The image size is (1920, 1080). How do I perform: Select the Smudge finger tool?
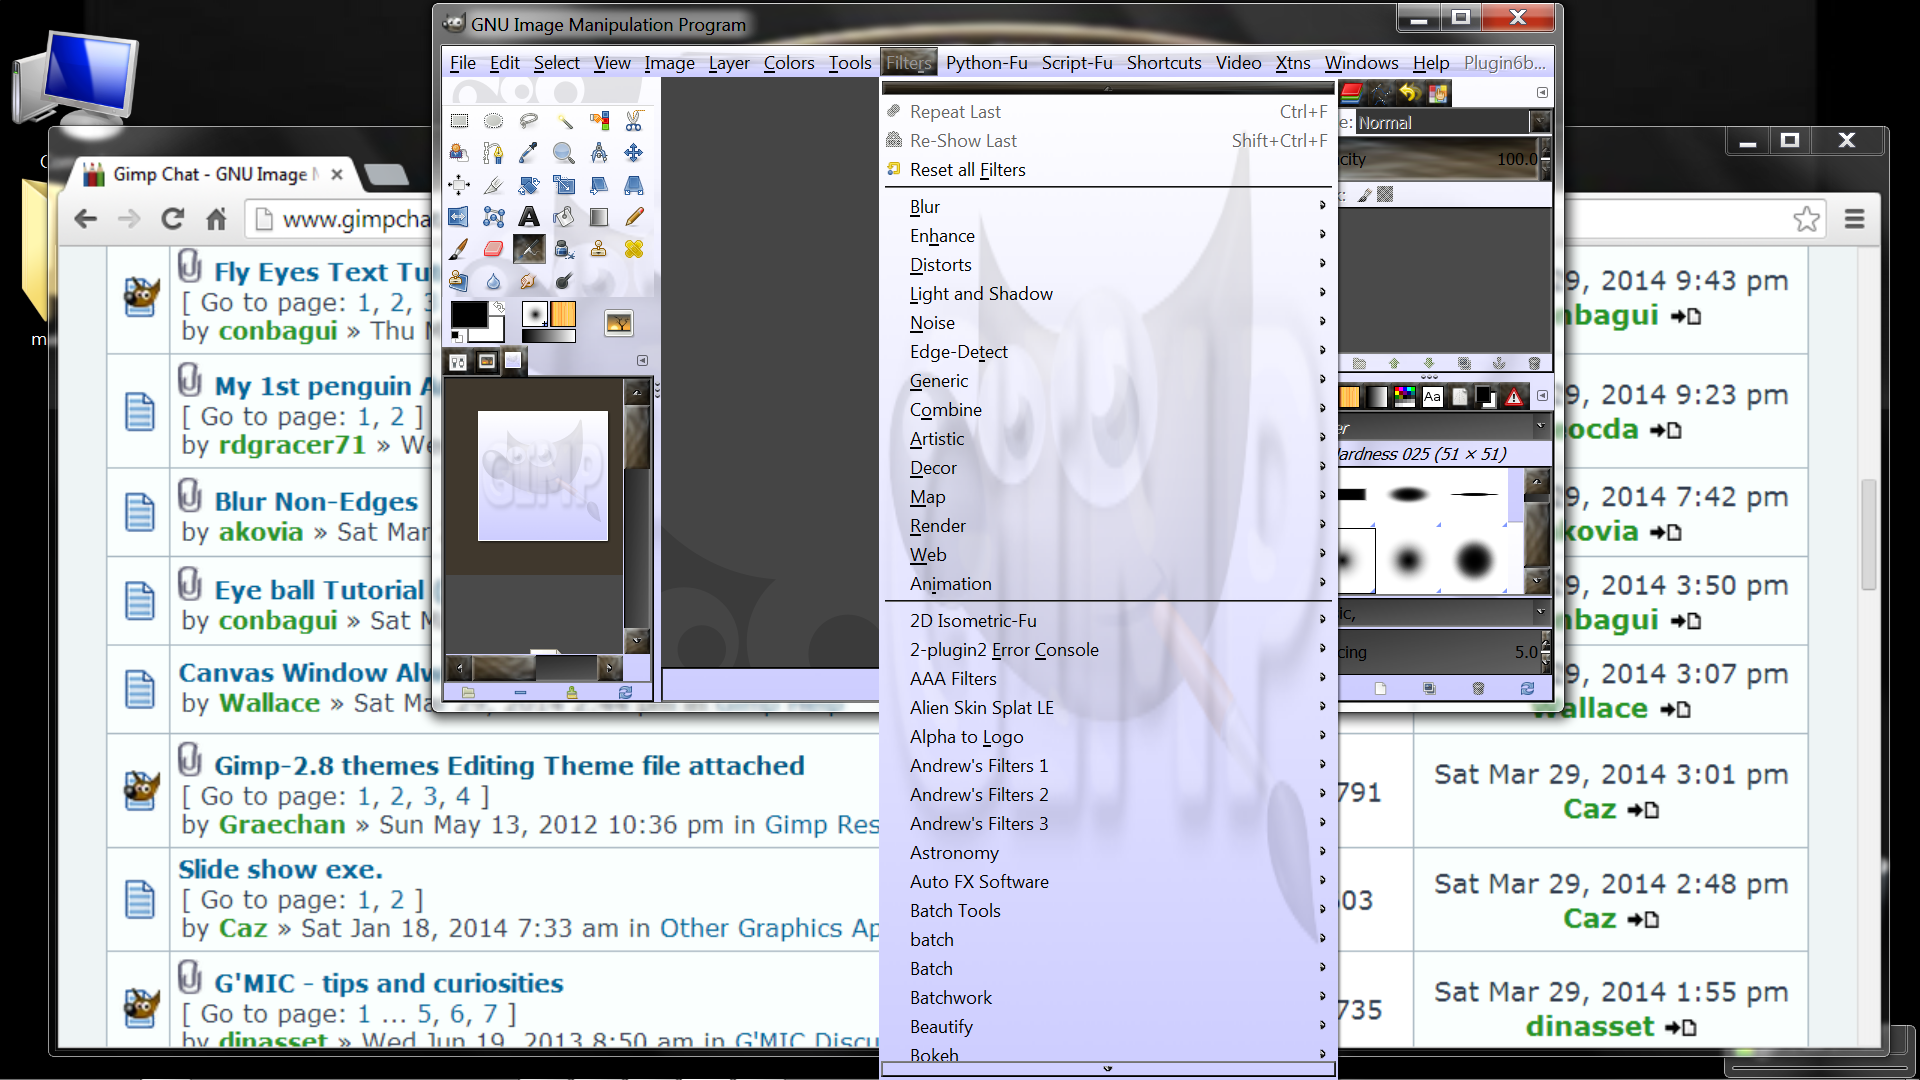point(528,281)
